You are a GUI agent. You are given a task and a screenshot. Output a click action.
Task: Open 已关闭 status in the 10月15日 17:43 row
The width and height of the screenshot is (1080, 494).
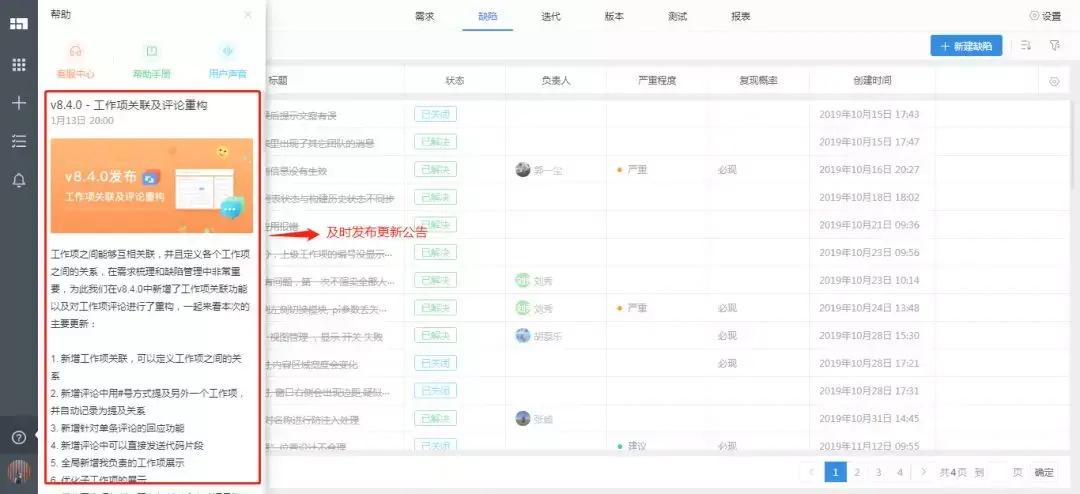[435, 114]
